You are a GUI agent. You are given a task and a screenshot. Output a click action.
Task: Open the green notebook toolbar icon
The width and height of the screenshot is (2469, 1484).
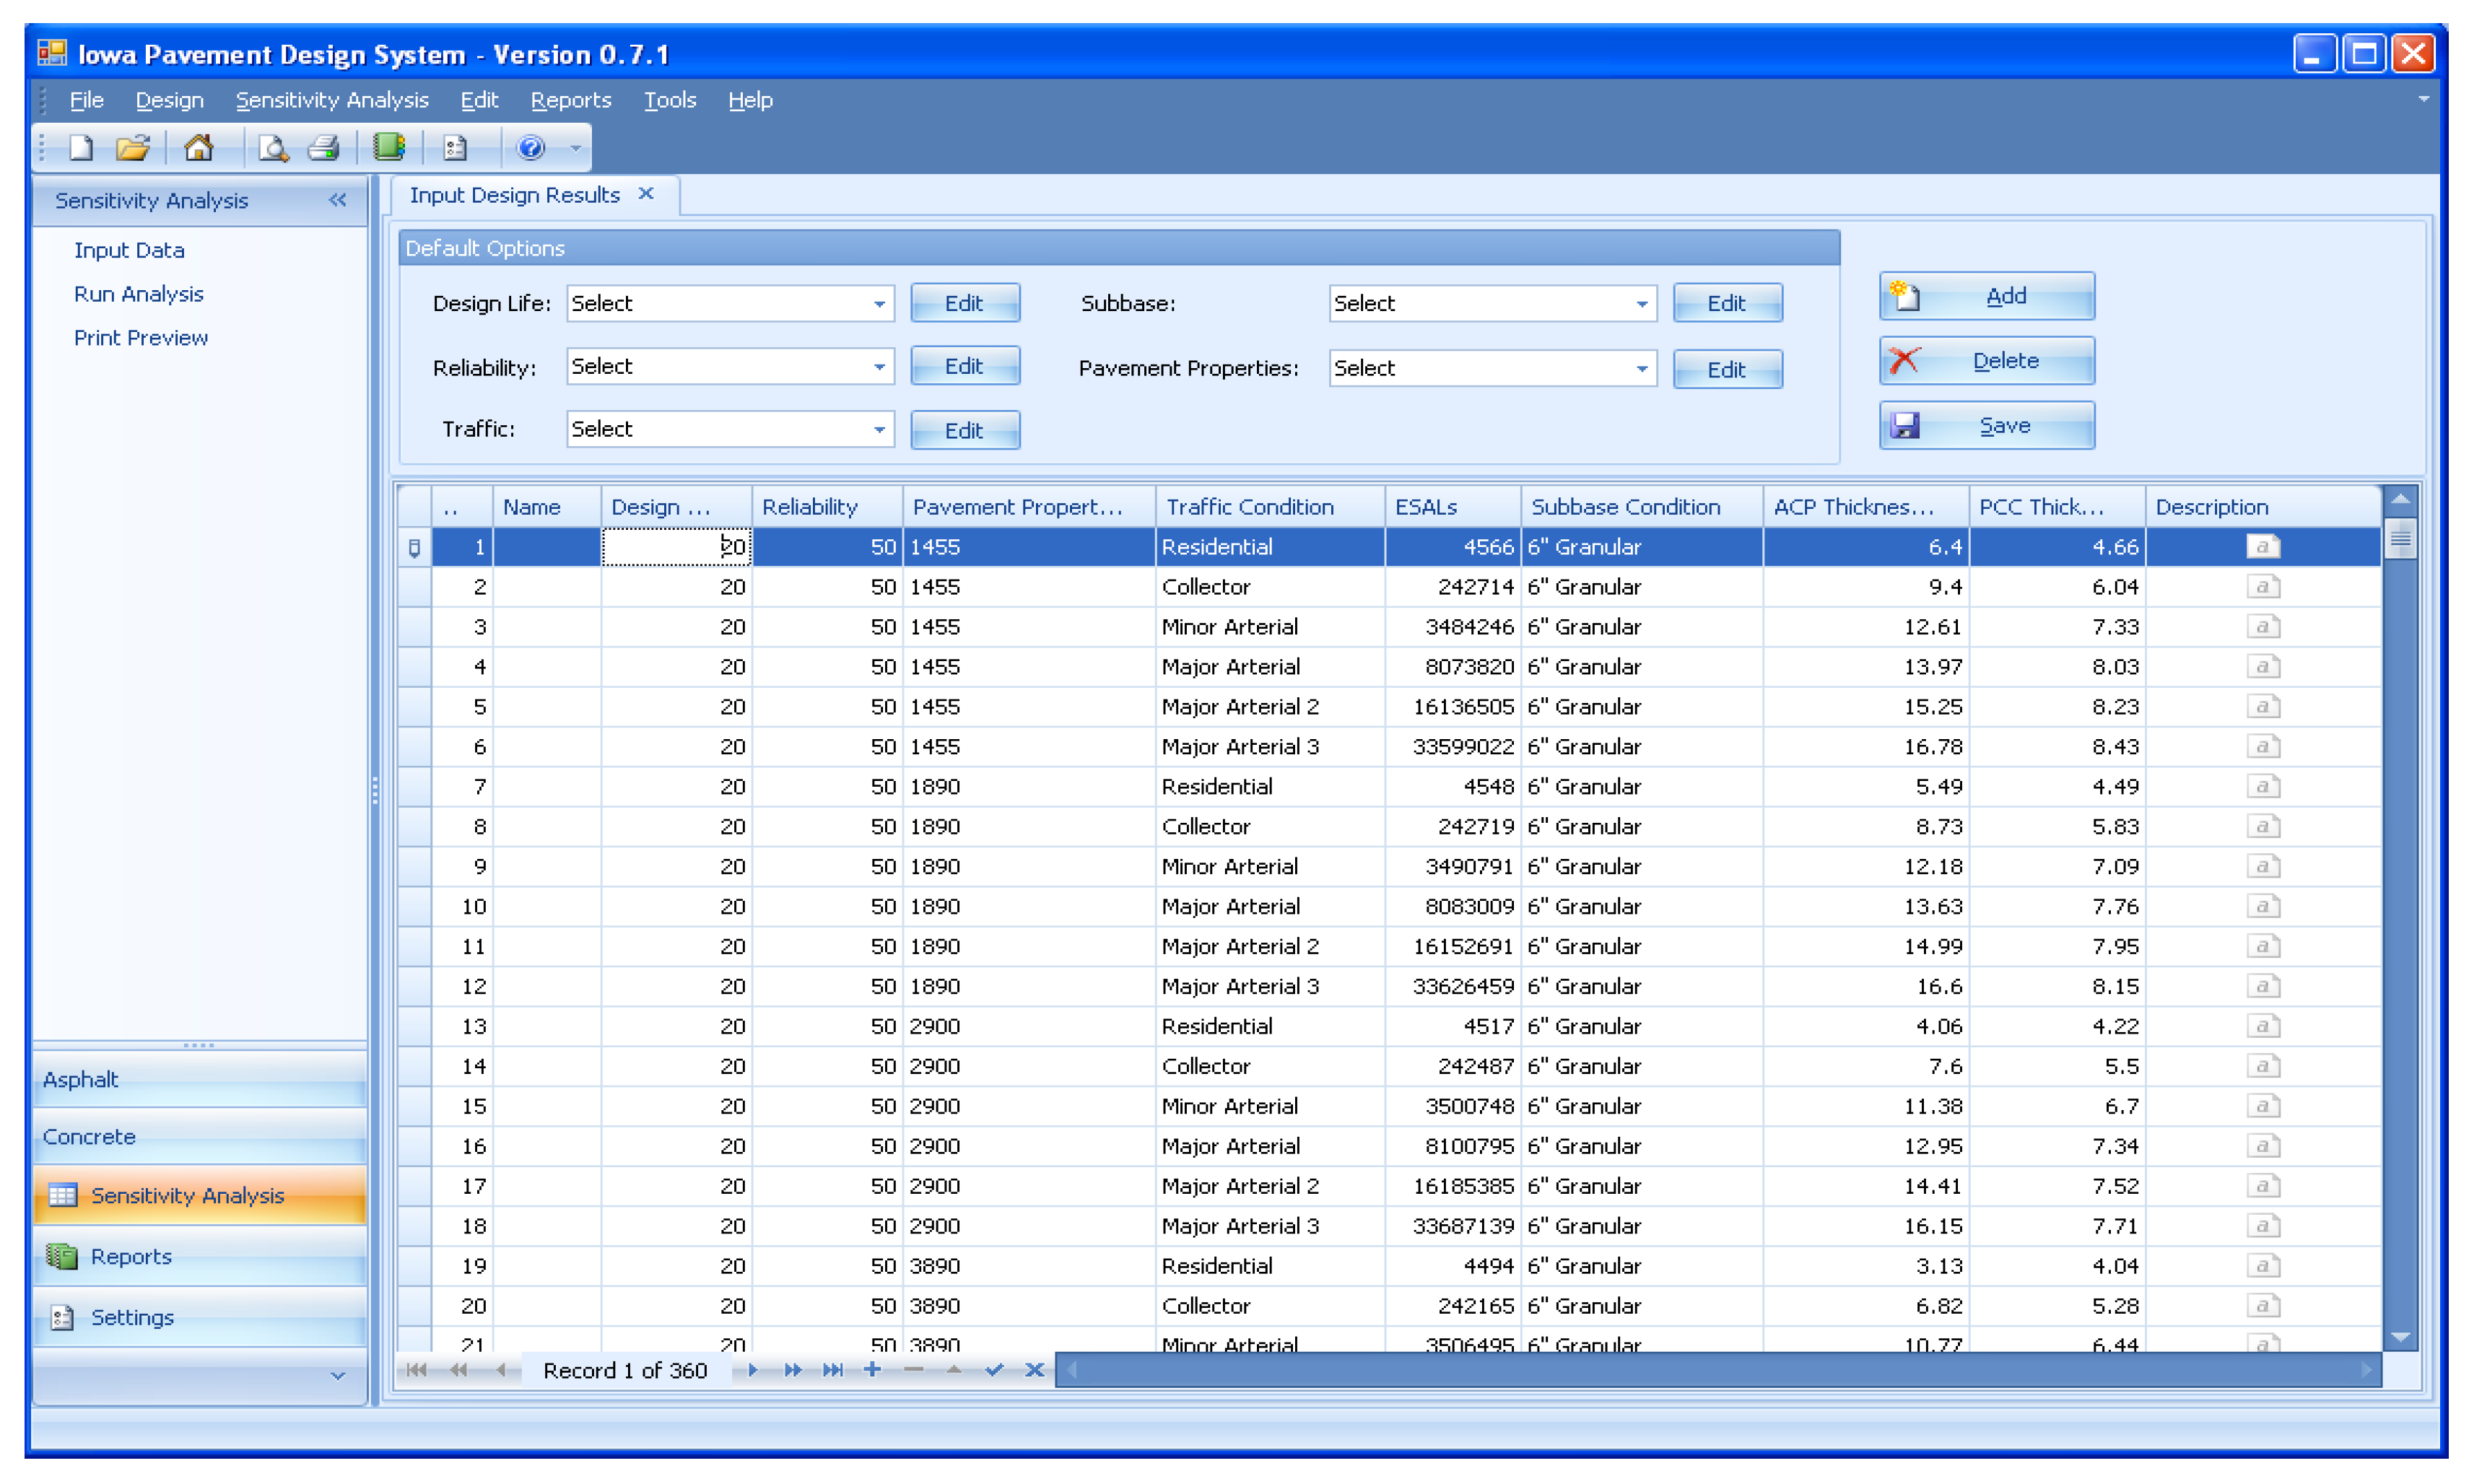tap(388, 148)
